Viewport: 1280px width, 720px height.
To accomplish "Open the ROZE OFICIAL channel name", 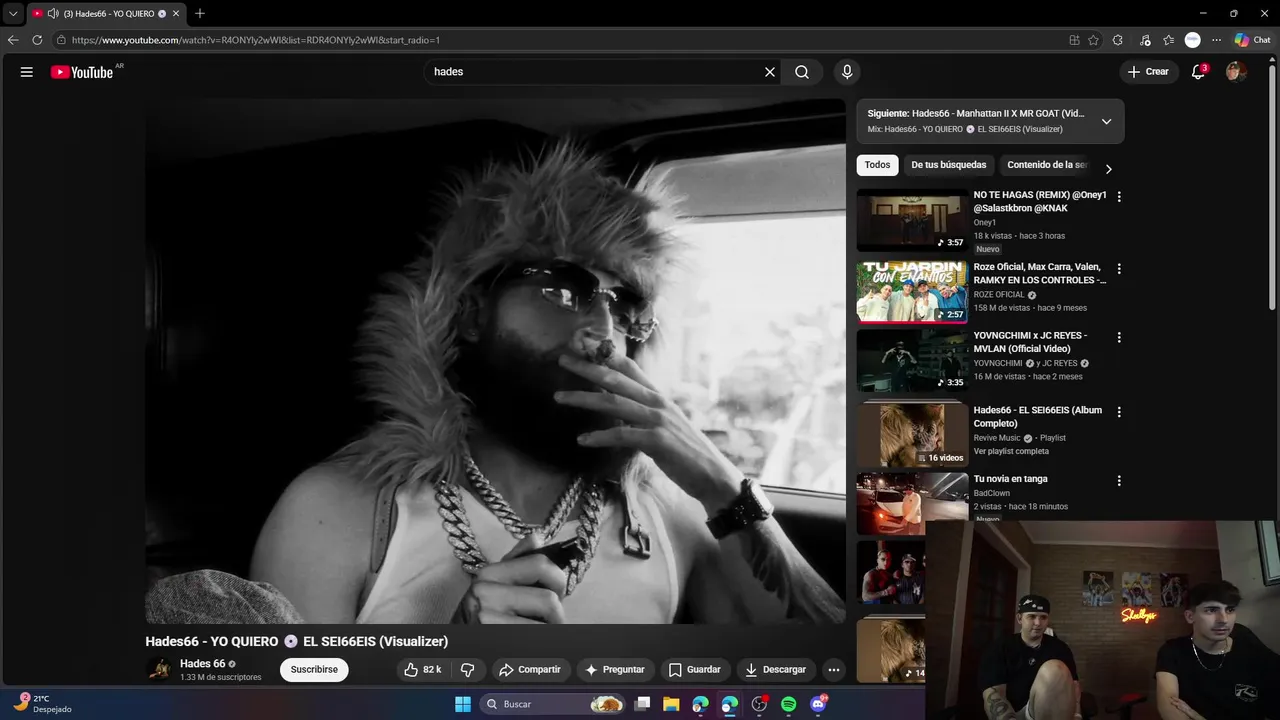I will tap(999, 295).
